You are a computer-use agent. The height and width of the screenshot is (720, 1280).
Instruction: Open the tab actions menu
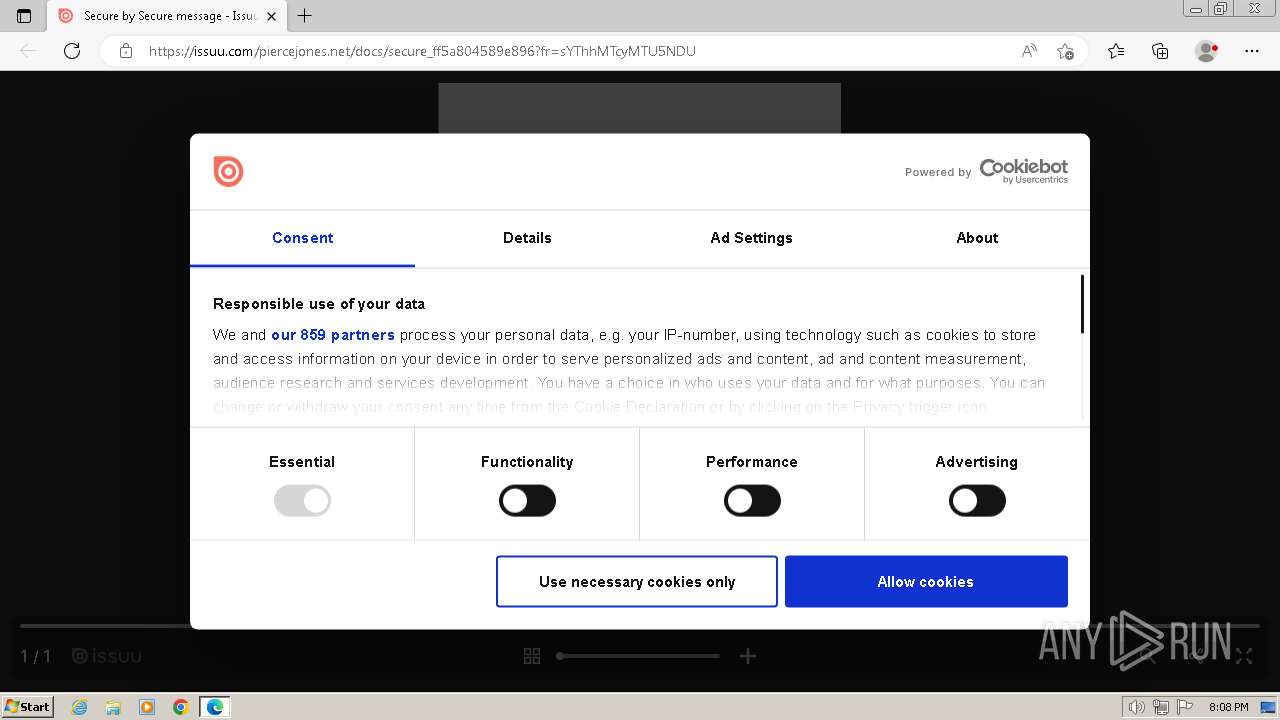click(x=24, y=16)
